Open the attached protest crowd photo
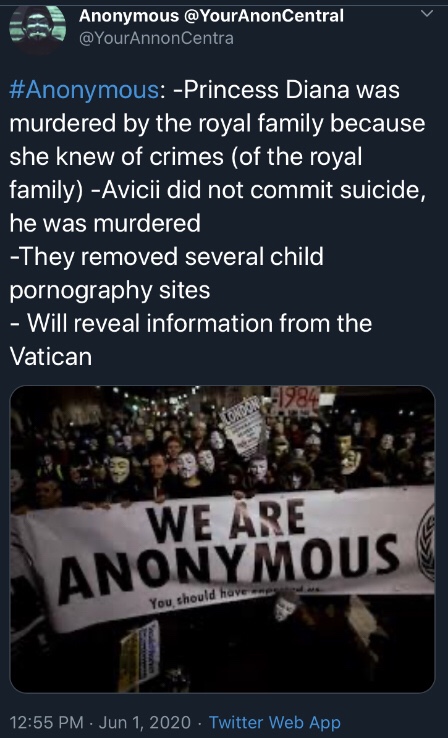Viewport: 448px width, 738px height. (223, 539)
